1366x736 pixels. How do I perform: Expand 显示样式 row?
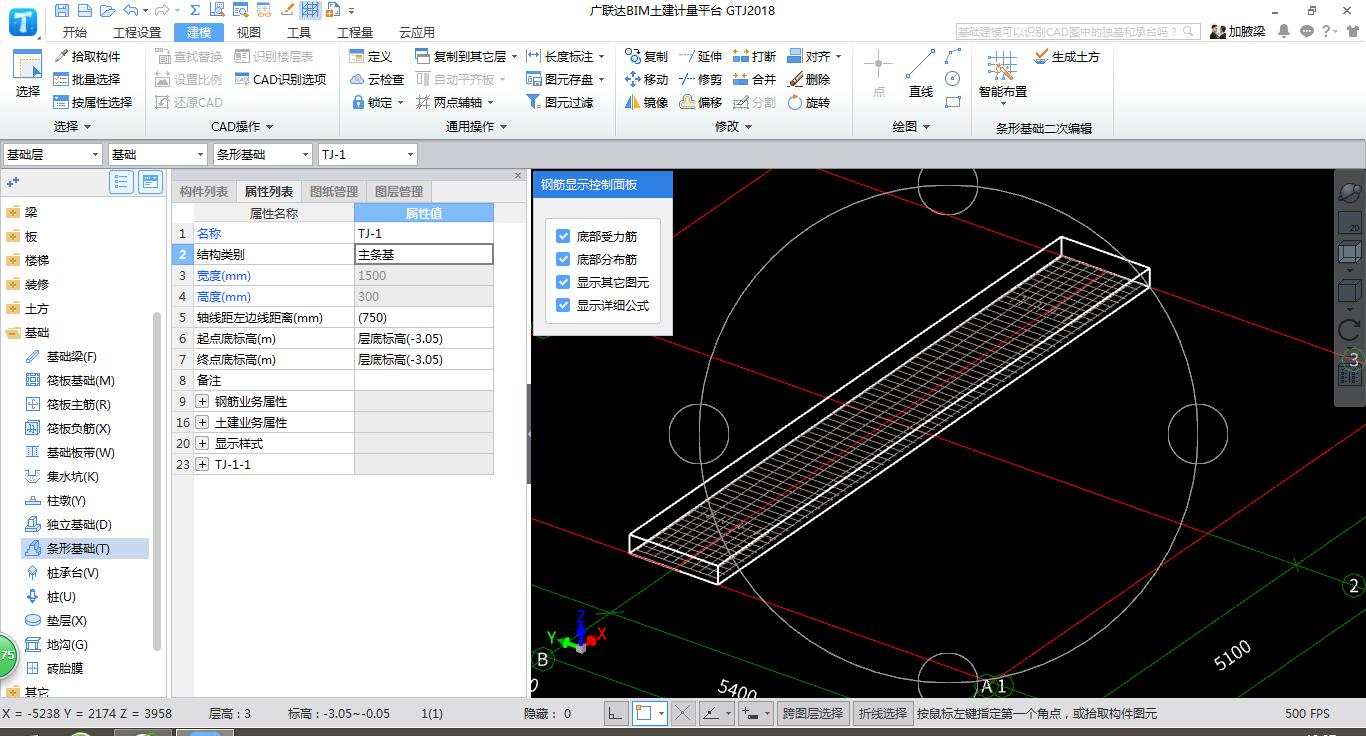tap(202, 444)
